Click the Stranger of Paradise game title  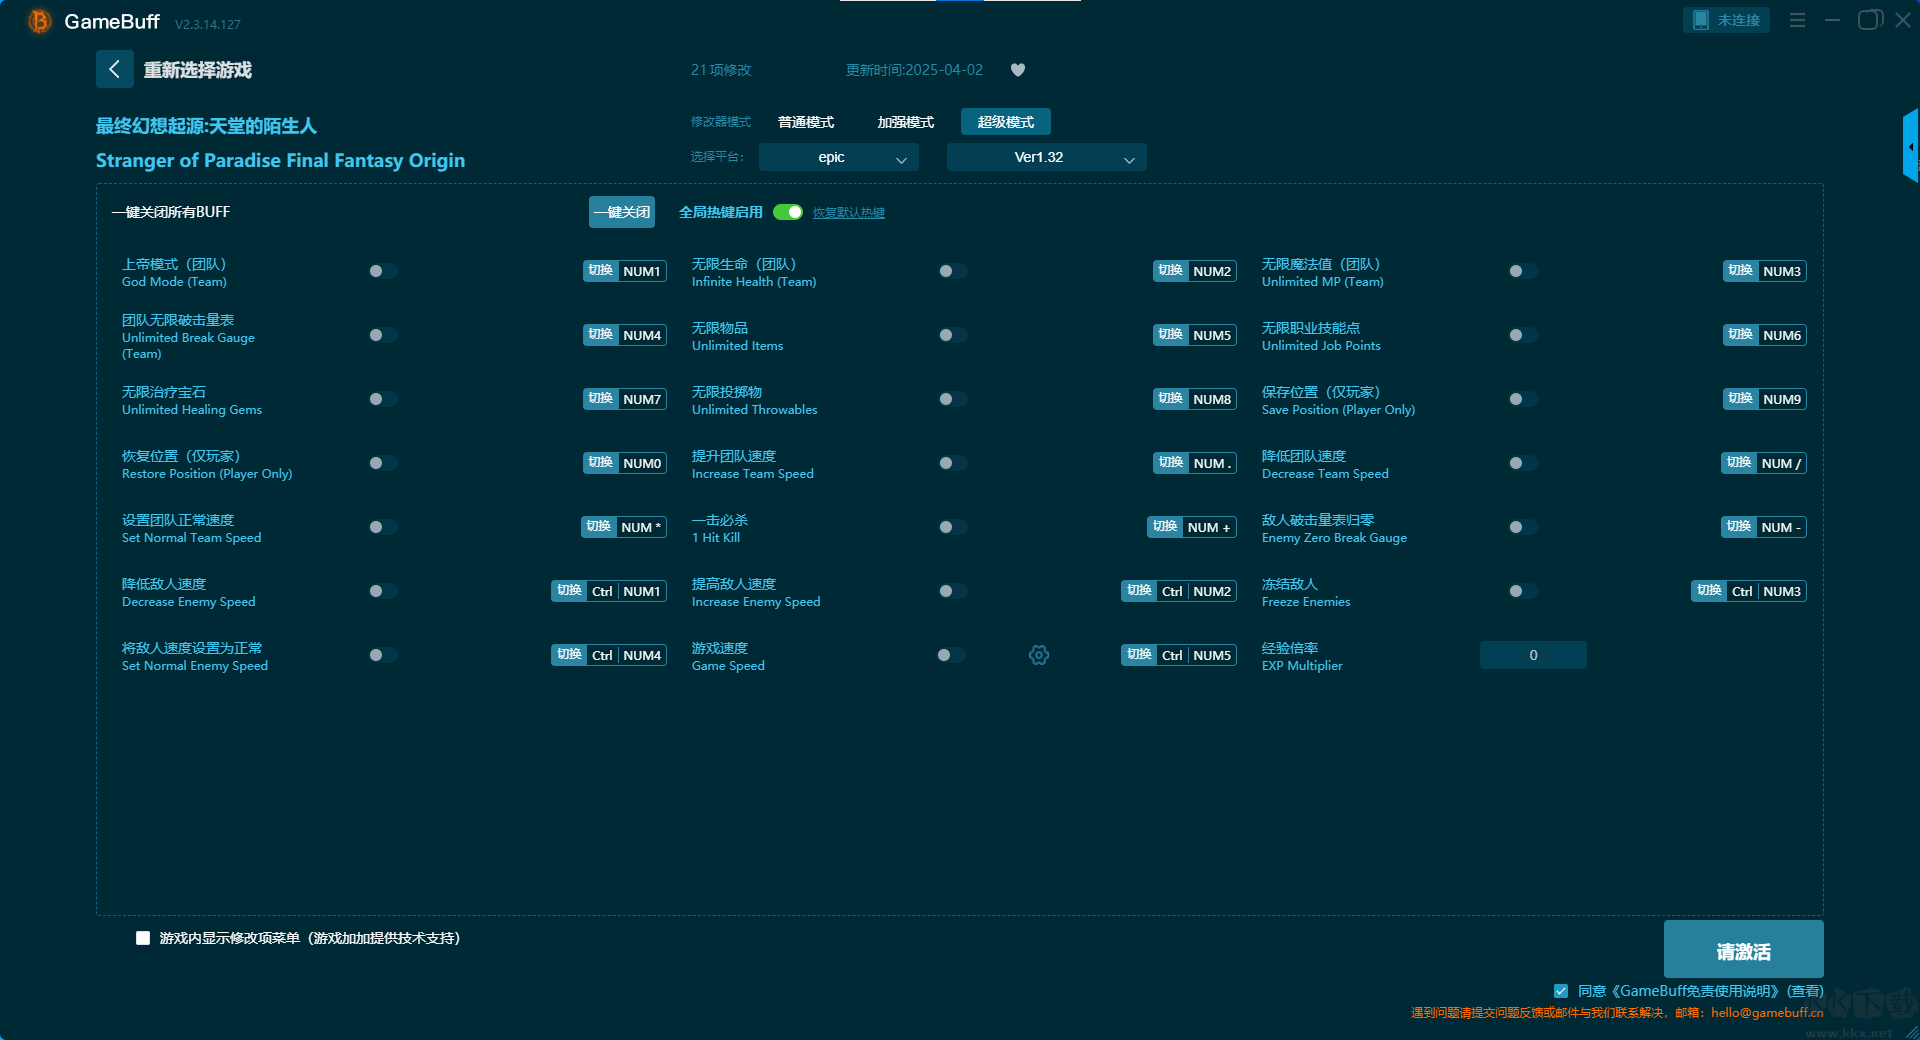click(280, 160)
